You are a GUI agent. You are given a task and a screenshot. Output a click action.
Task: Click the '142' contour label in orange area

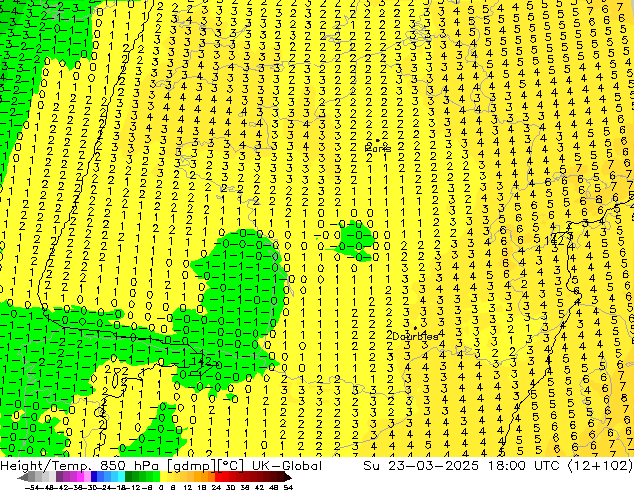point(552,241)
